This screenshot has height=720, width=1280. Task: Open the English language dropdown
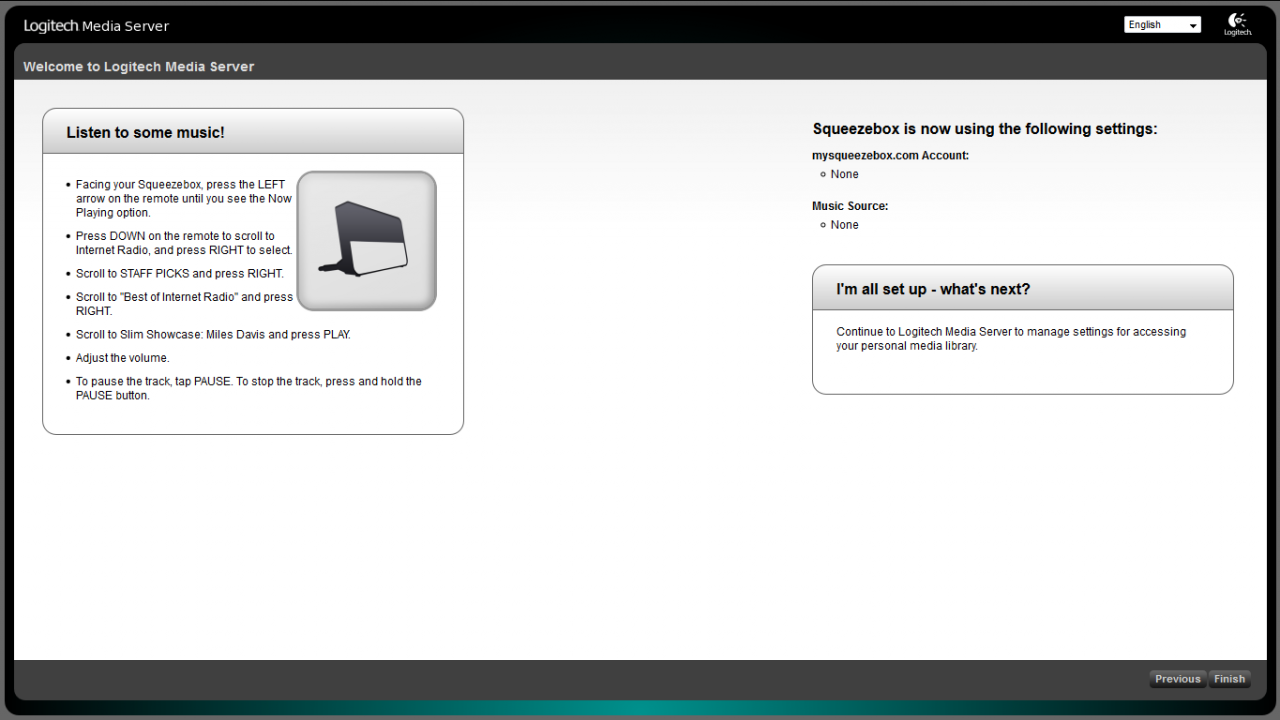coord(1162,25)
